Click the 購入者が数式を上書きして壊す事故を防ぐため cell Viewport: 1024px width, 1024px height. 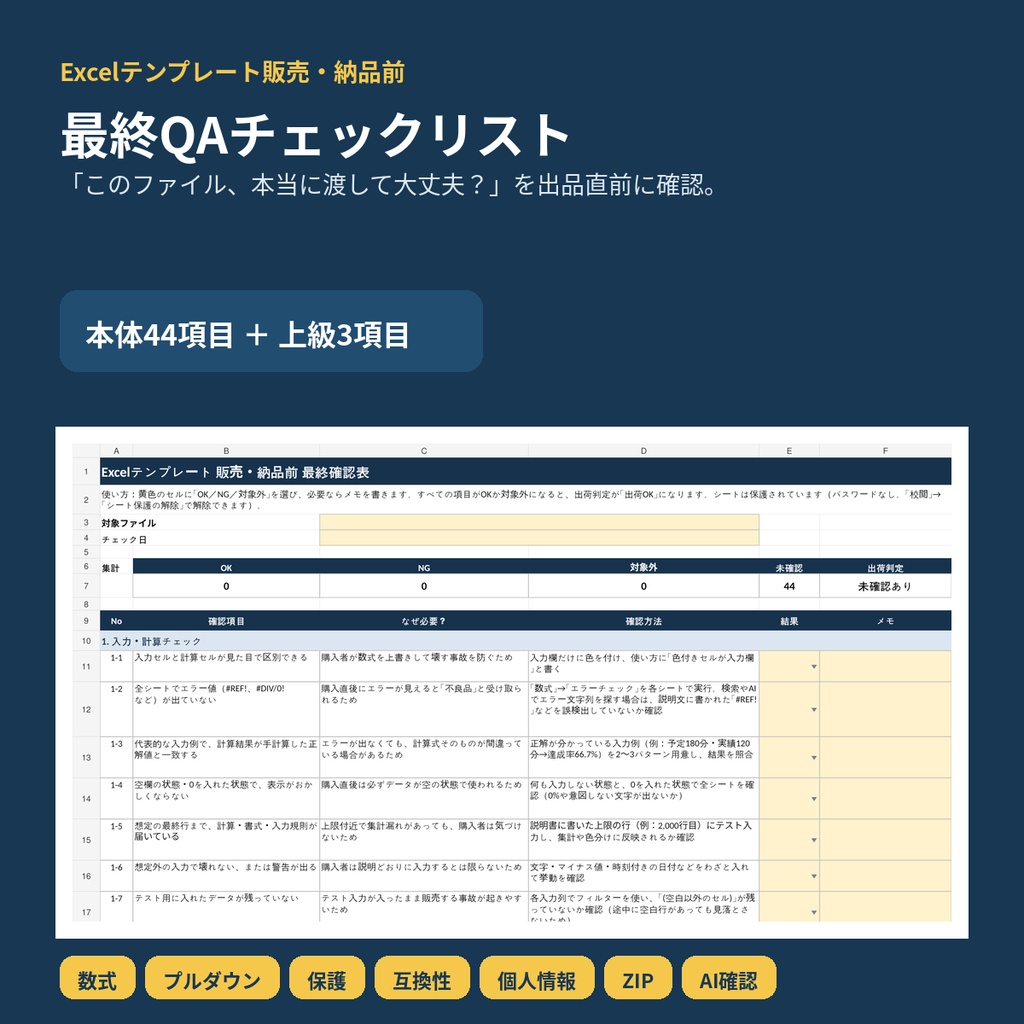(424, 666)
